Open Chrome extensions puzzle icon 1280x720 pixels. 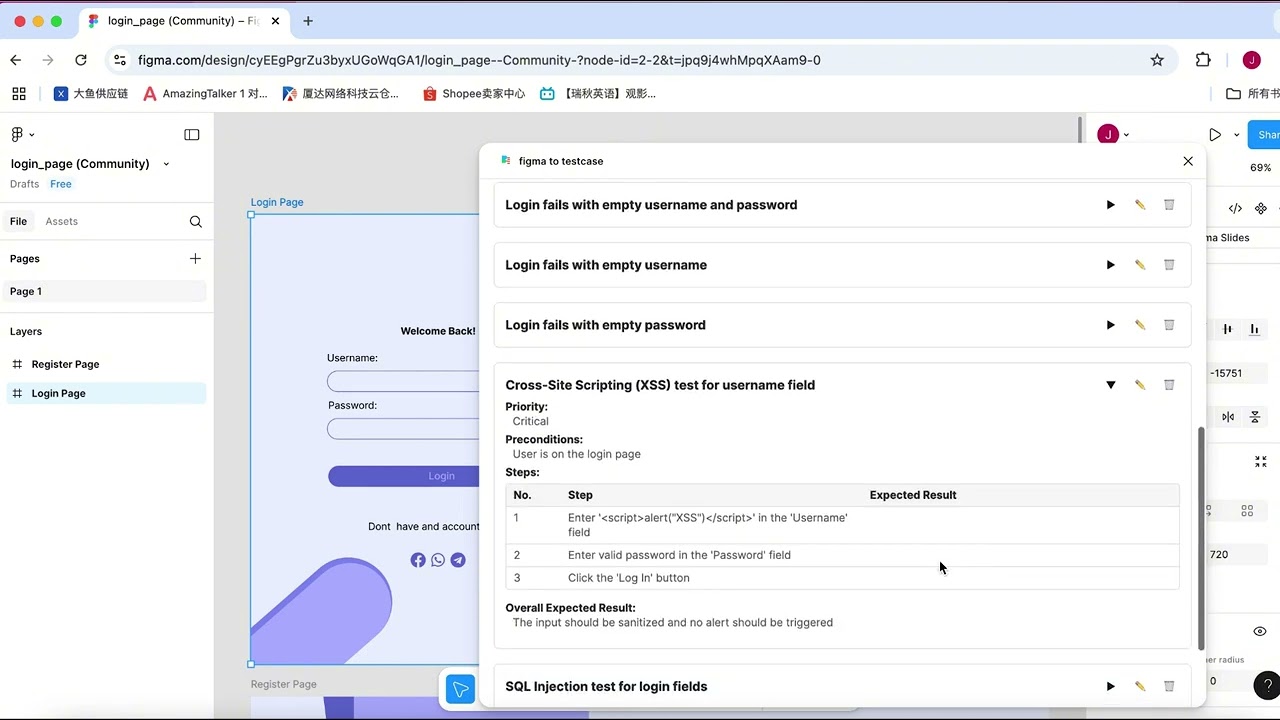[x=1203, y=60]
